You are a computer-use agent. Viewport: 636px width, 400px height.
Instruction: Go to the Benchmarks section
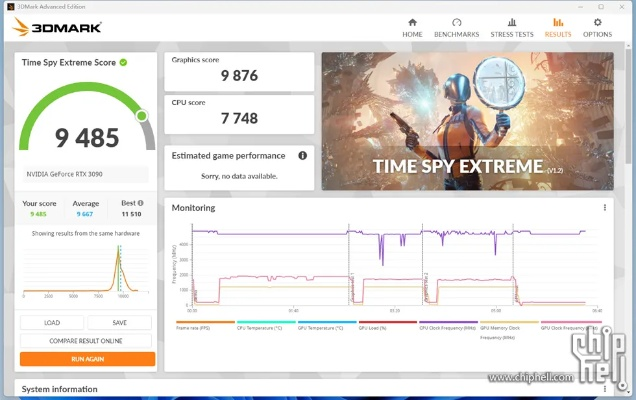(456, 27)
